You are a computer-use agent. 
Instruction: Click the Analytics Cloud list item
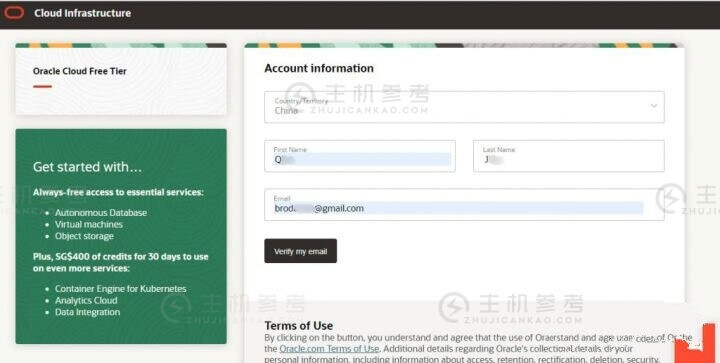coord(86,301)
